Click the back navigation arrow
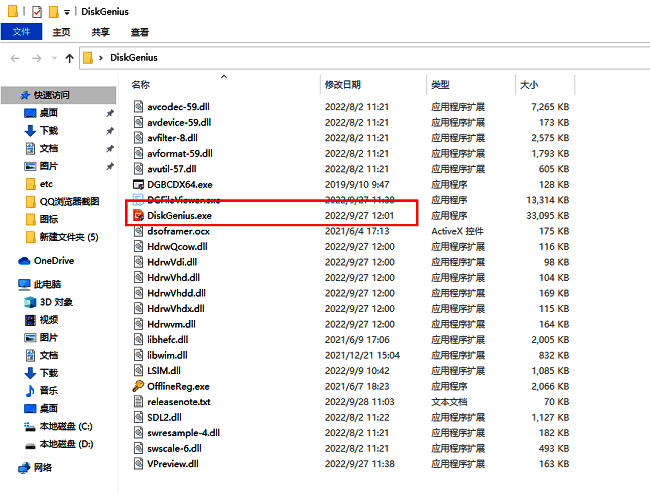 (x=14, y=58)
